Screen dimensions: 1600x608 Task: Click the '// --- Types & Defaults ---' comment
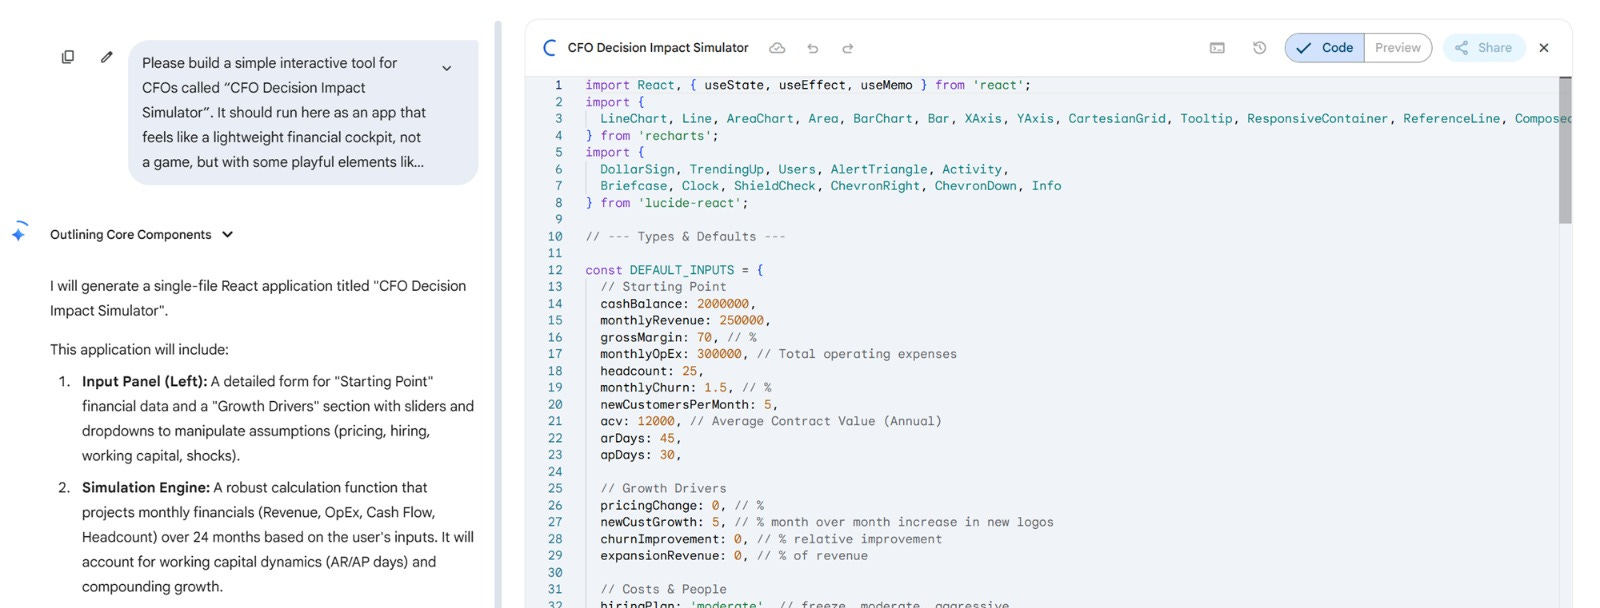tap(685, 237)
